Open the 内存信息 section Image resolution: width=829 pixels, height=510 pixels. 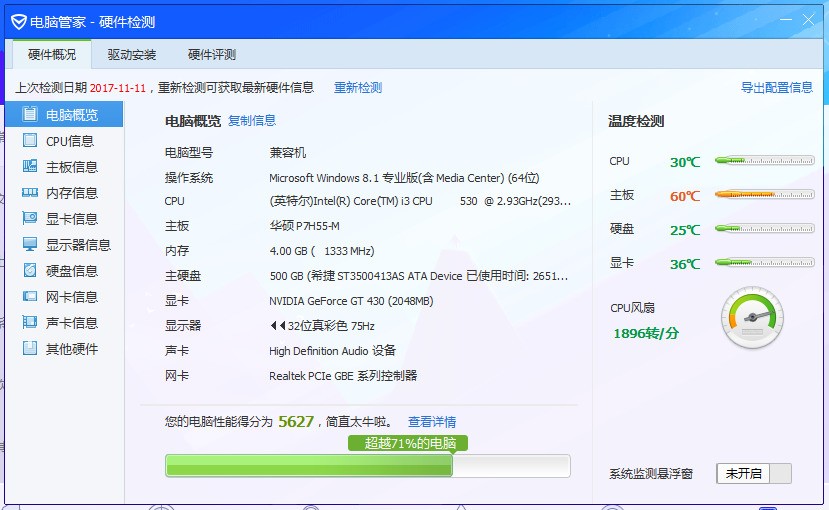63,192
